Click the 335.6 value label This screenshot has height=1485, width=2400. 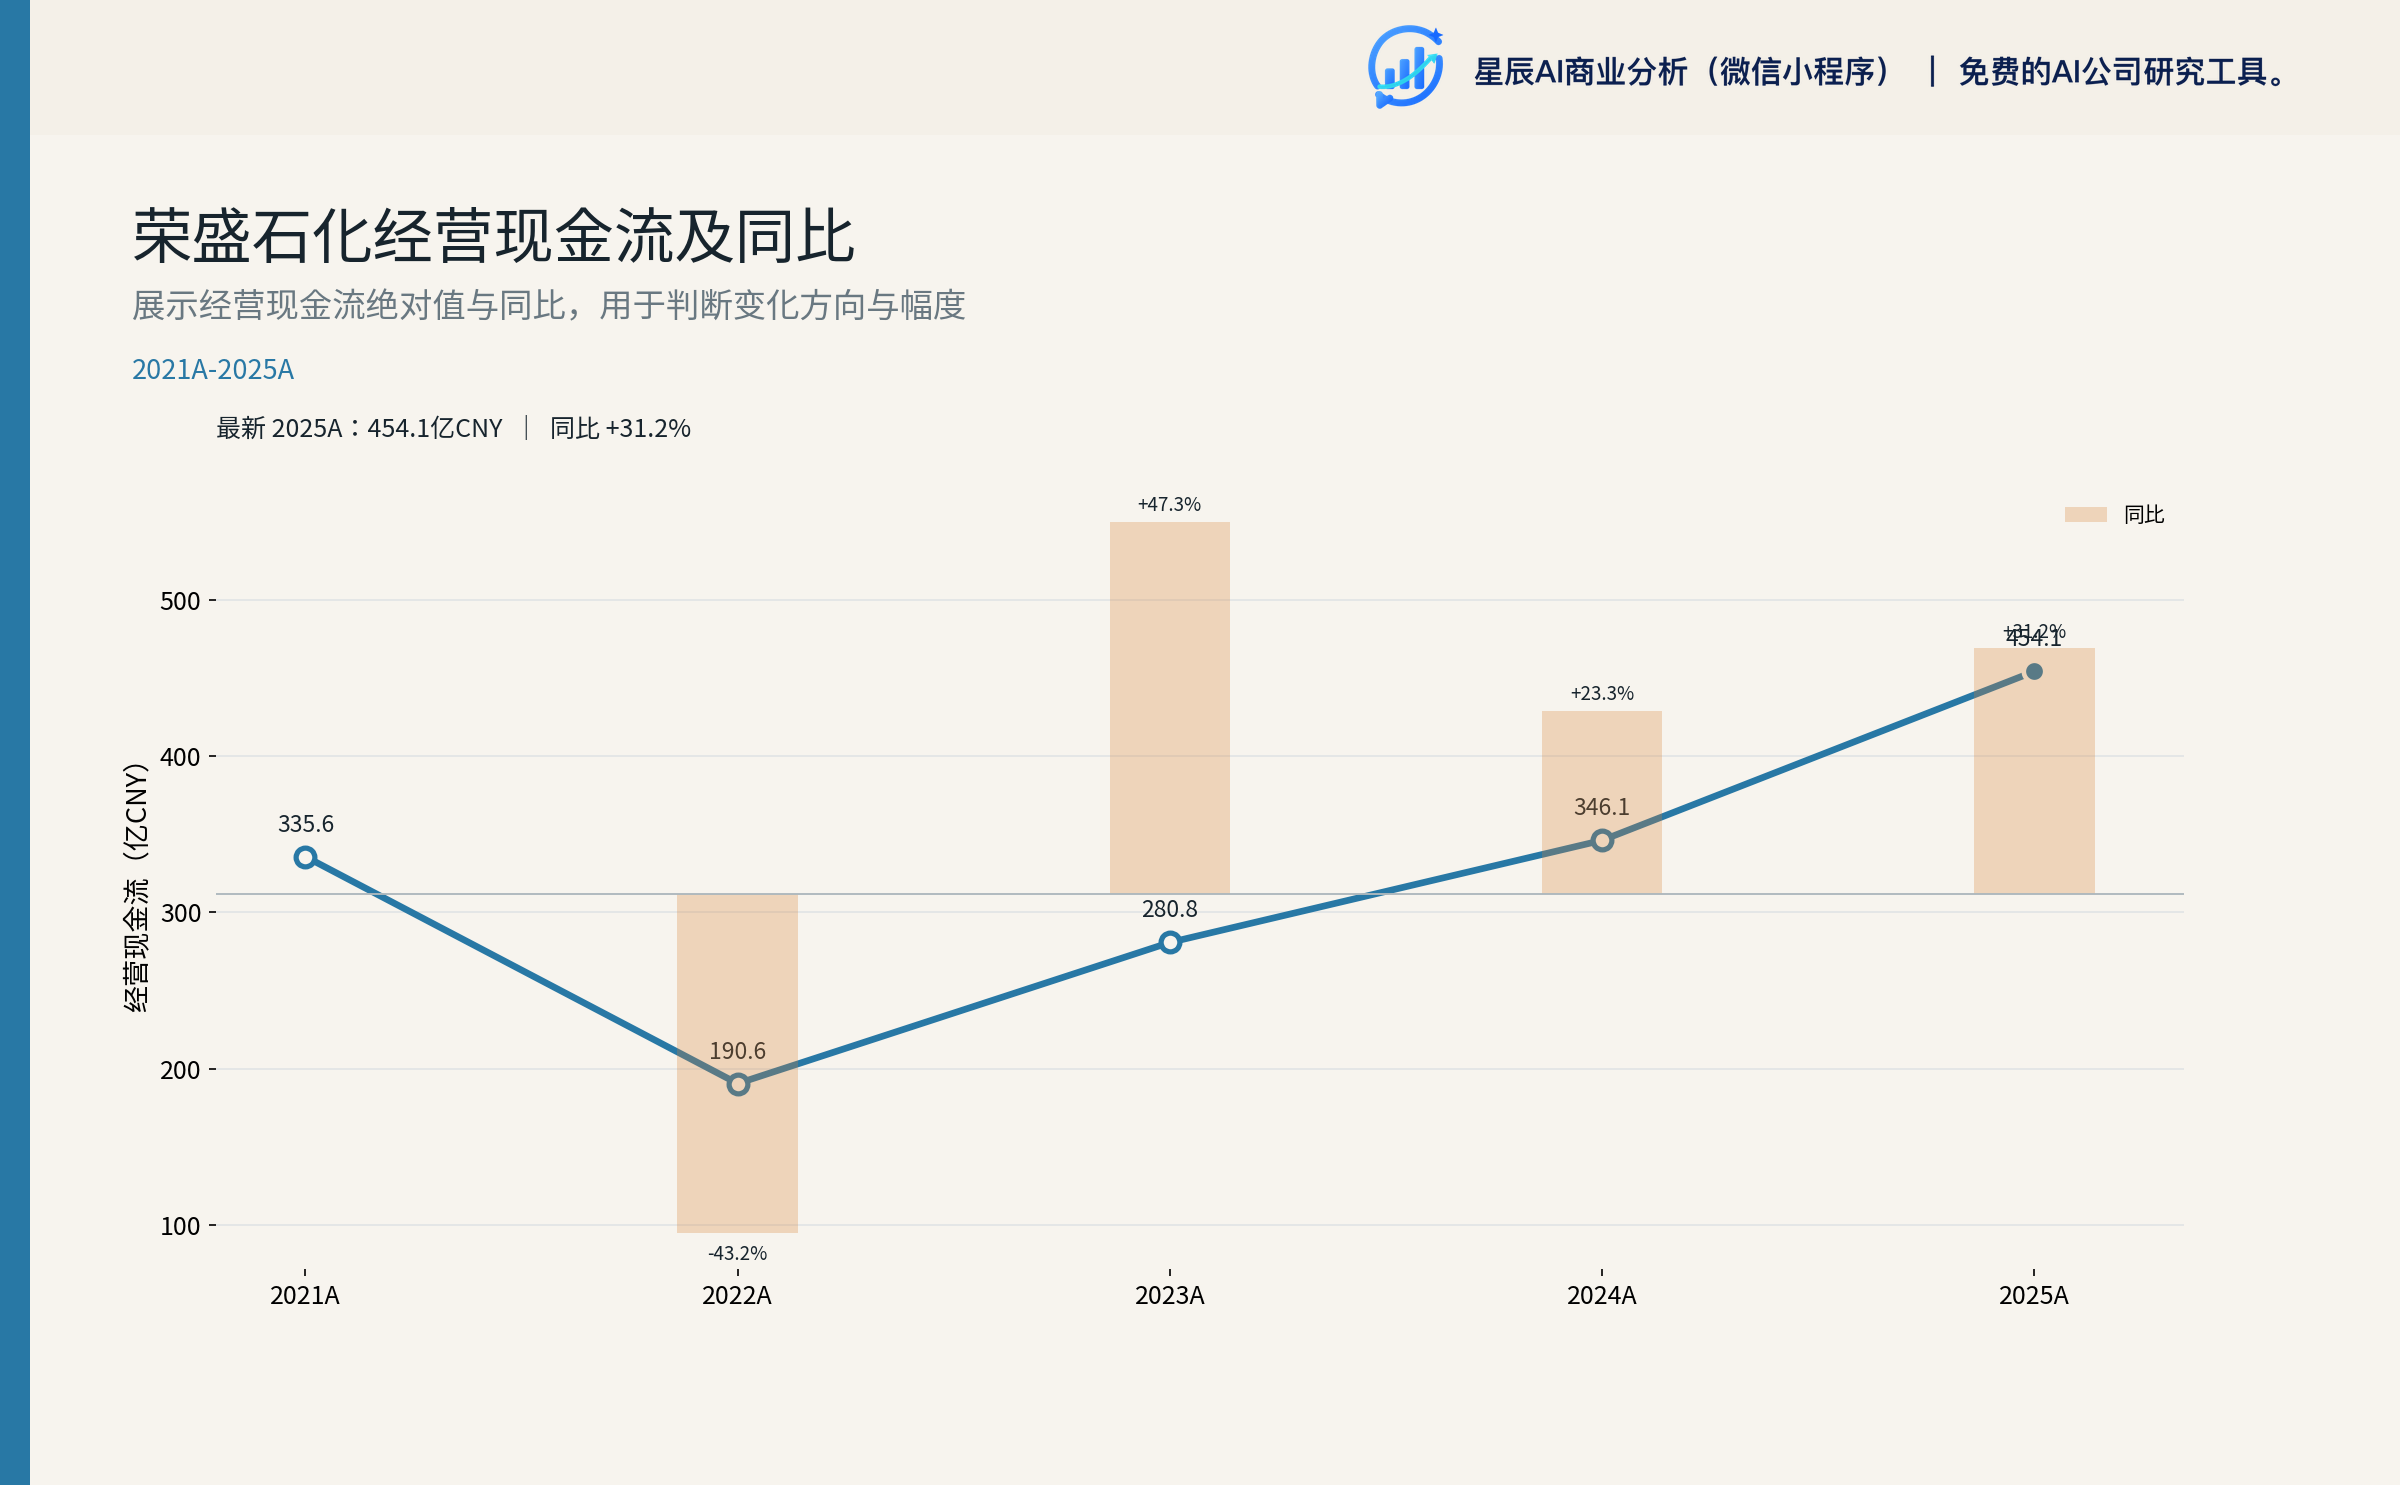(x=305, y=824)
